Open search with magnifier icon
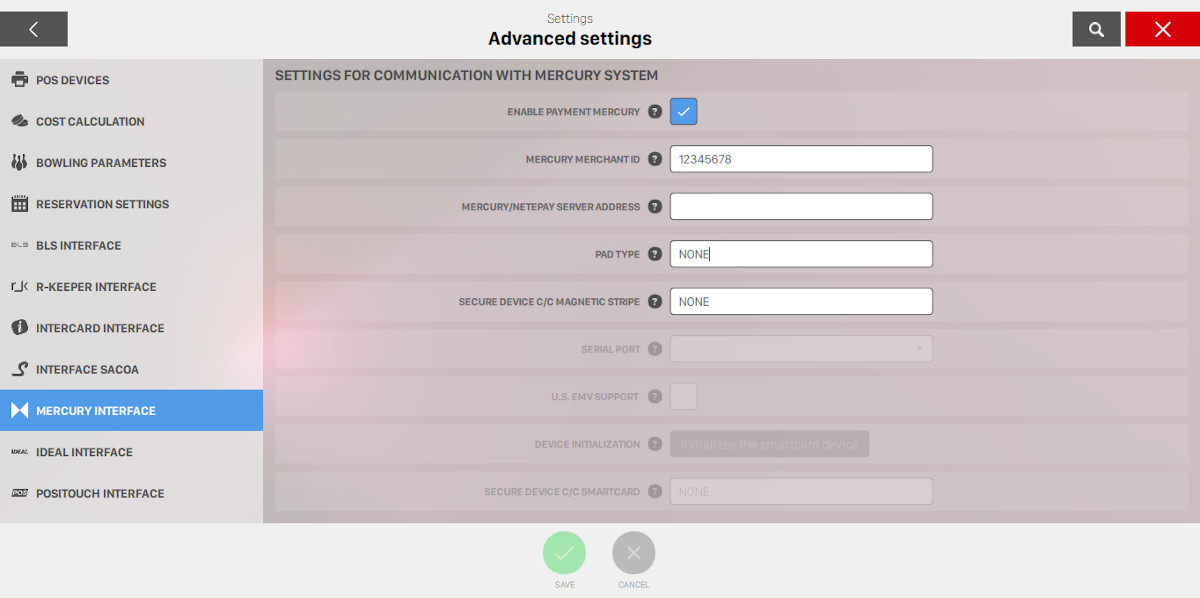The width and height of the screenshot is (1200, 598). click(1096, 29)
